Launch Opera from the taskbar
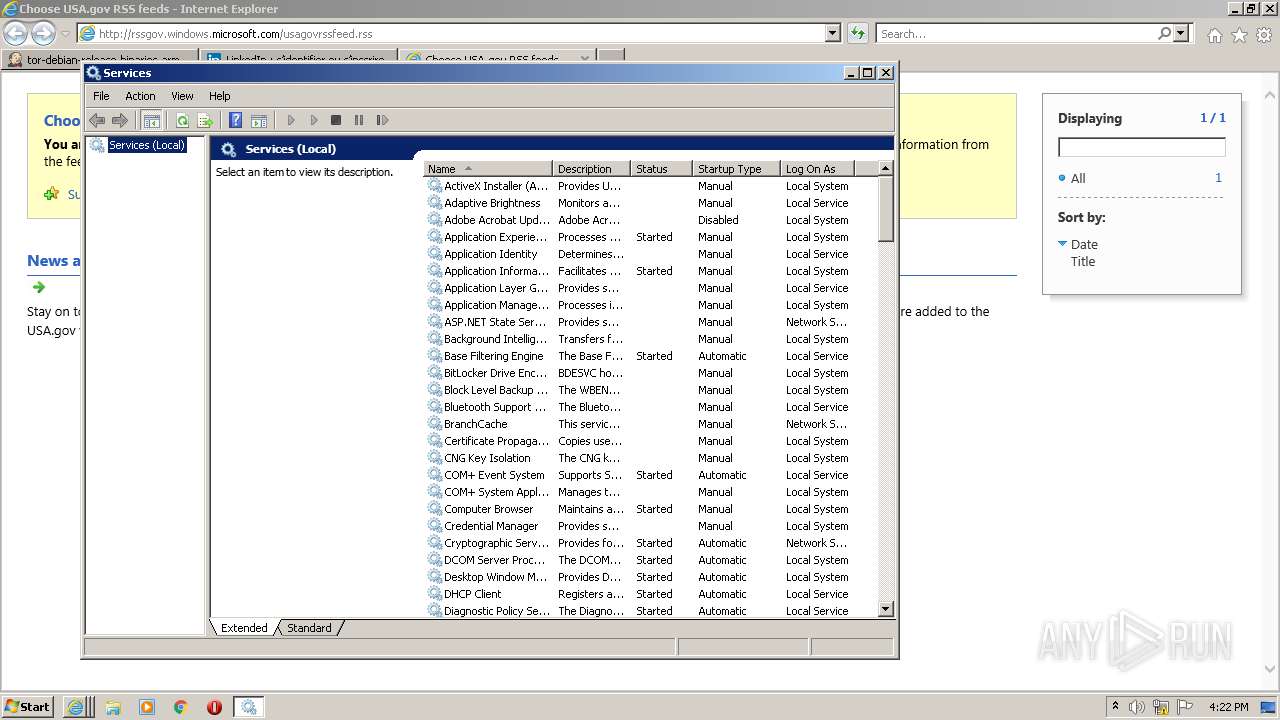This screenshot has width=1280, height=720. tap(214, 707)
